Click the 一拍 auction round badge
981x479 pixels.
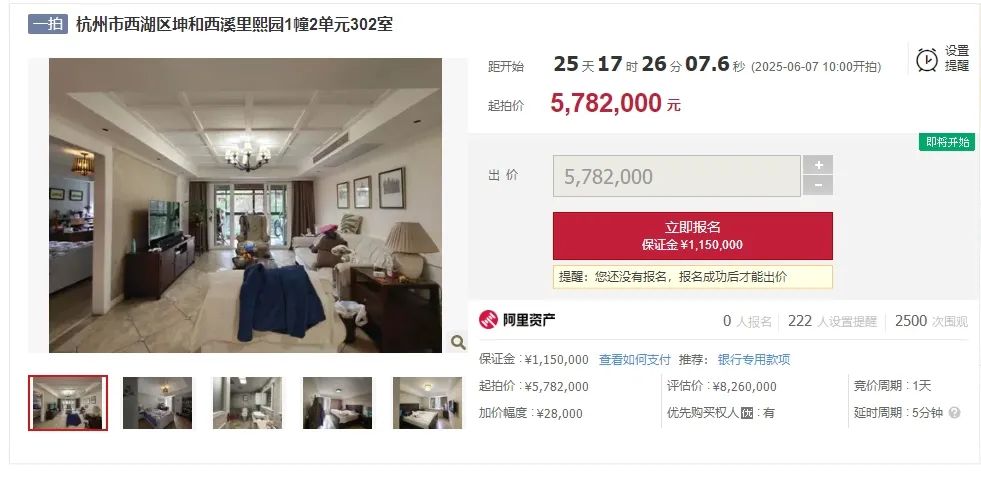48,24
